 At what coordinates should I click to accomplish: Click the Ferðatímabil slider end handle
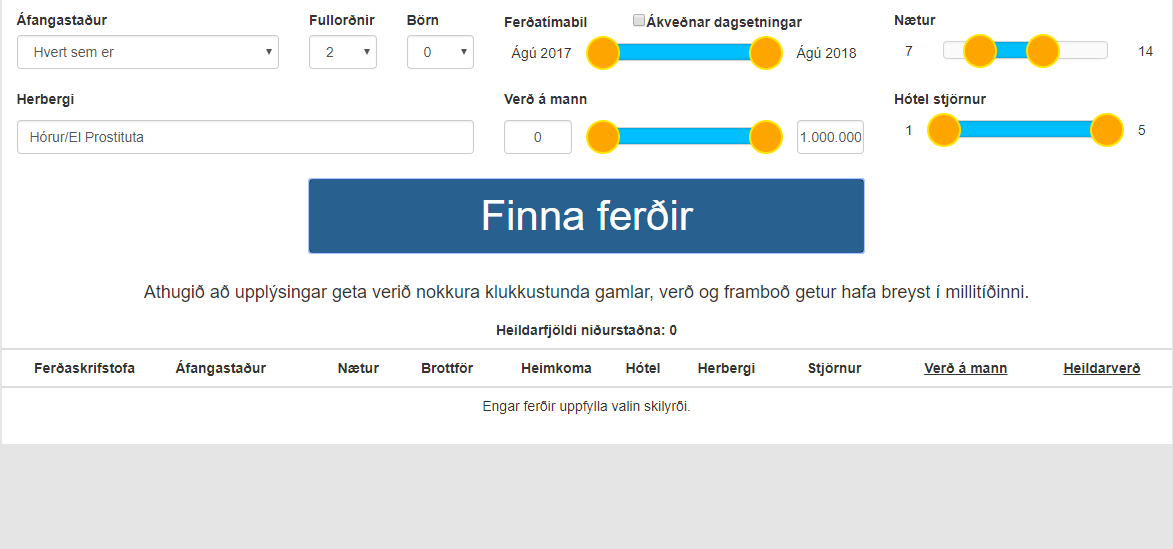coord(765,53)
